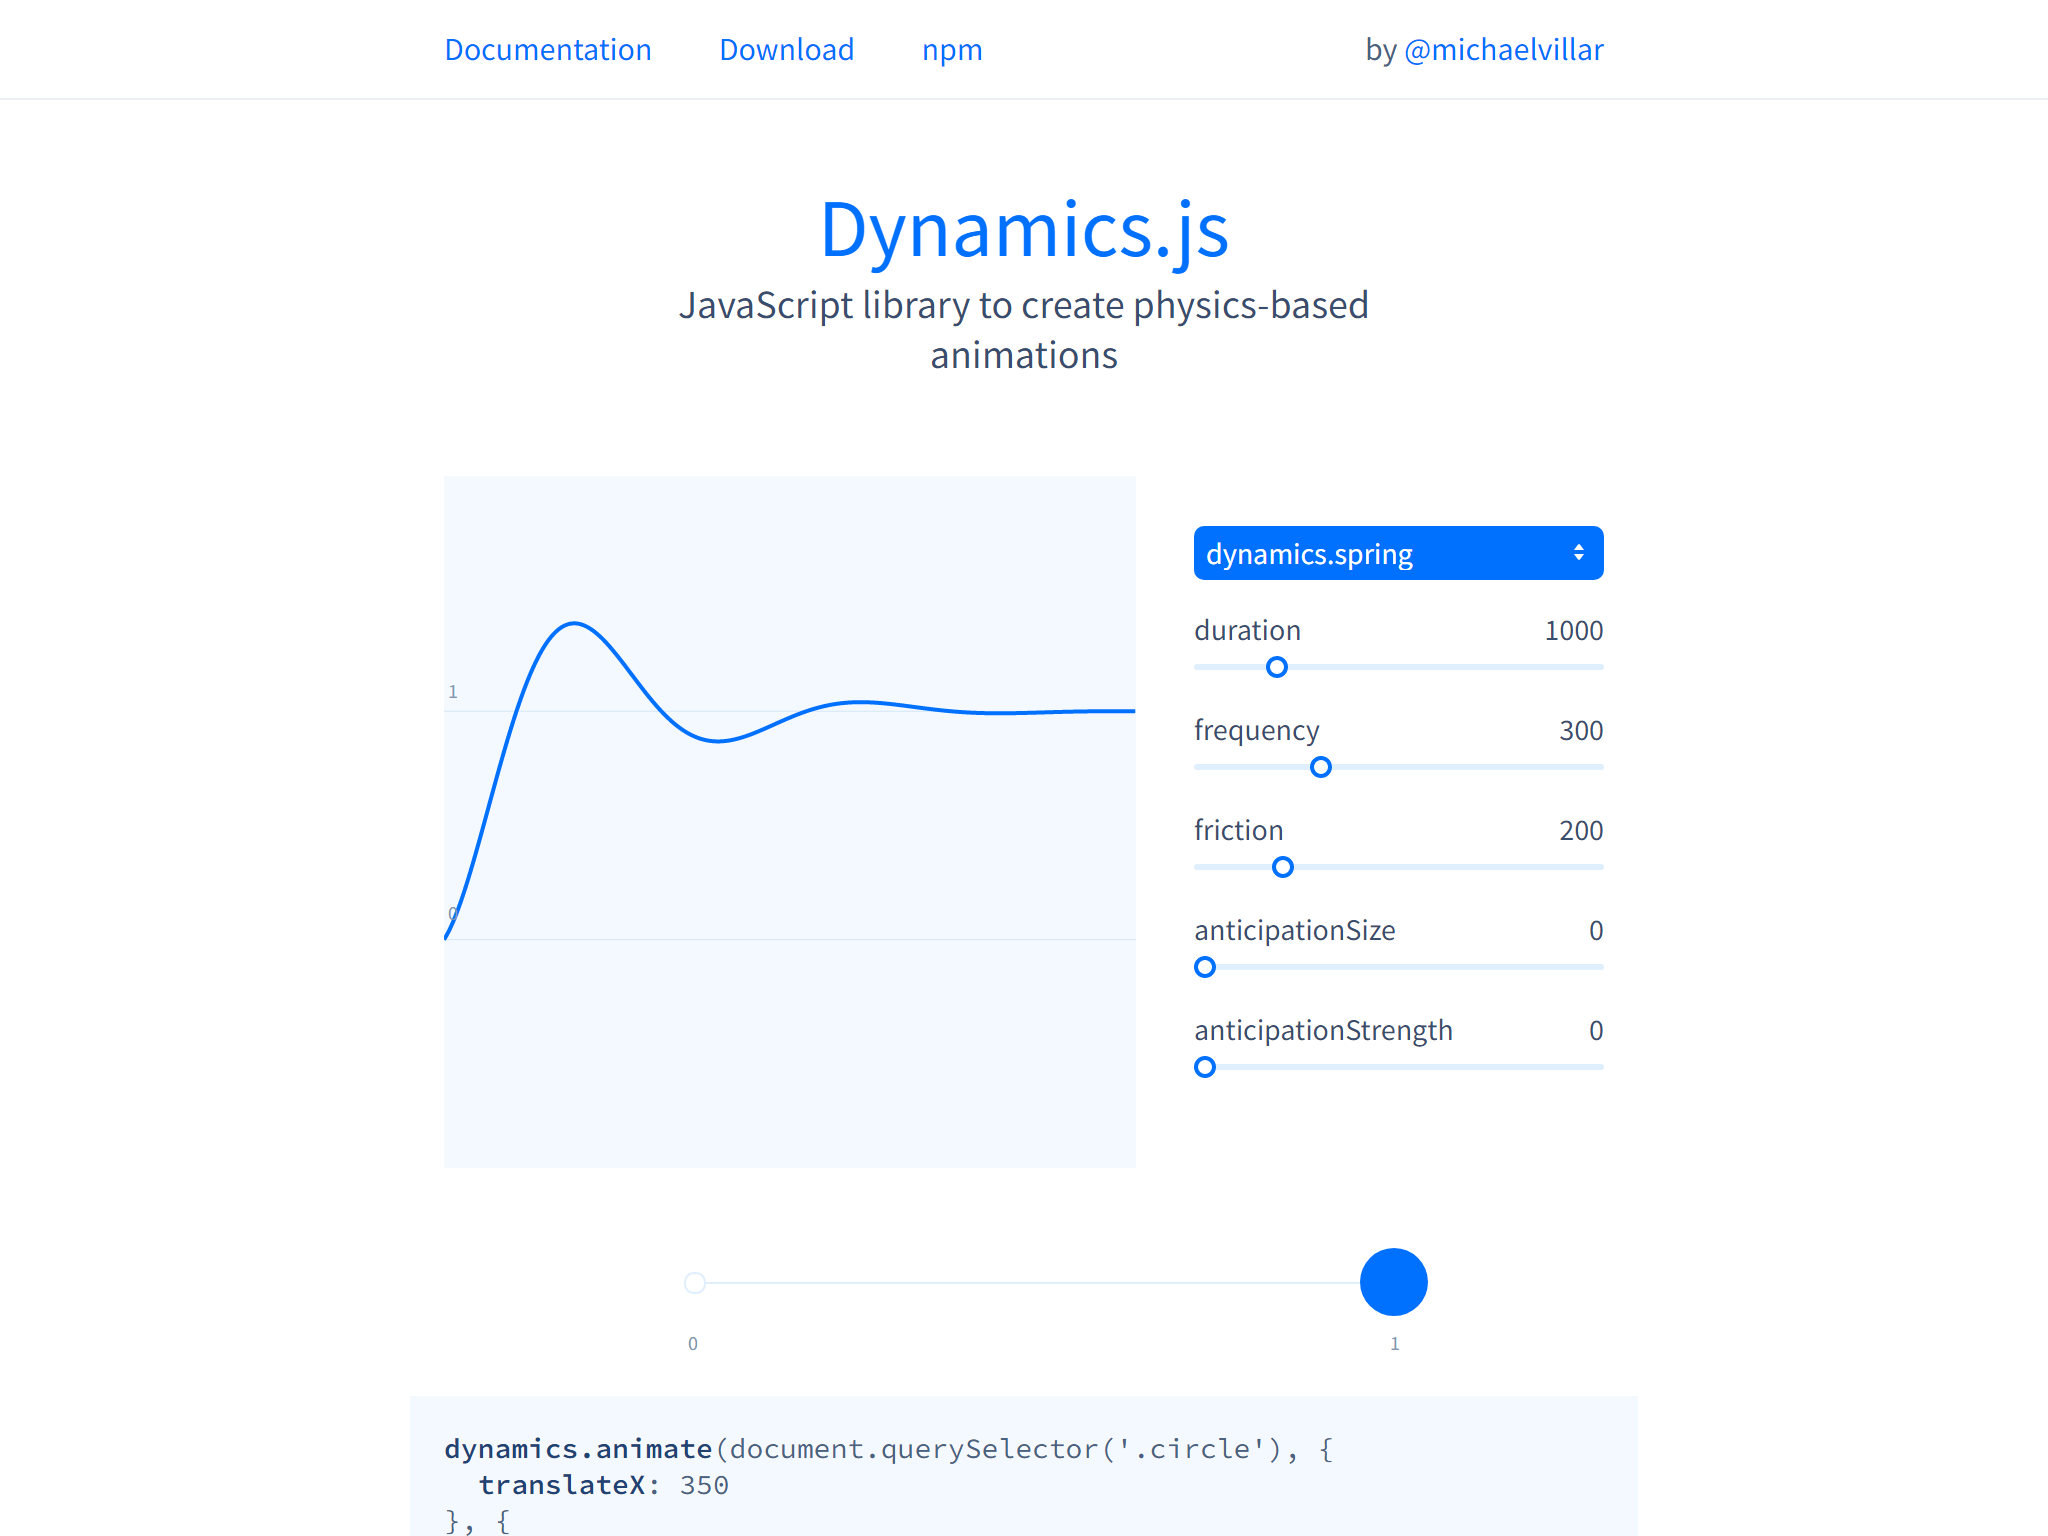Click the 1 label under blue circle
This screenshot has width=2048, height=1536.
click(1395, 1344)
